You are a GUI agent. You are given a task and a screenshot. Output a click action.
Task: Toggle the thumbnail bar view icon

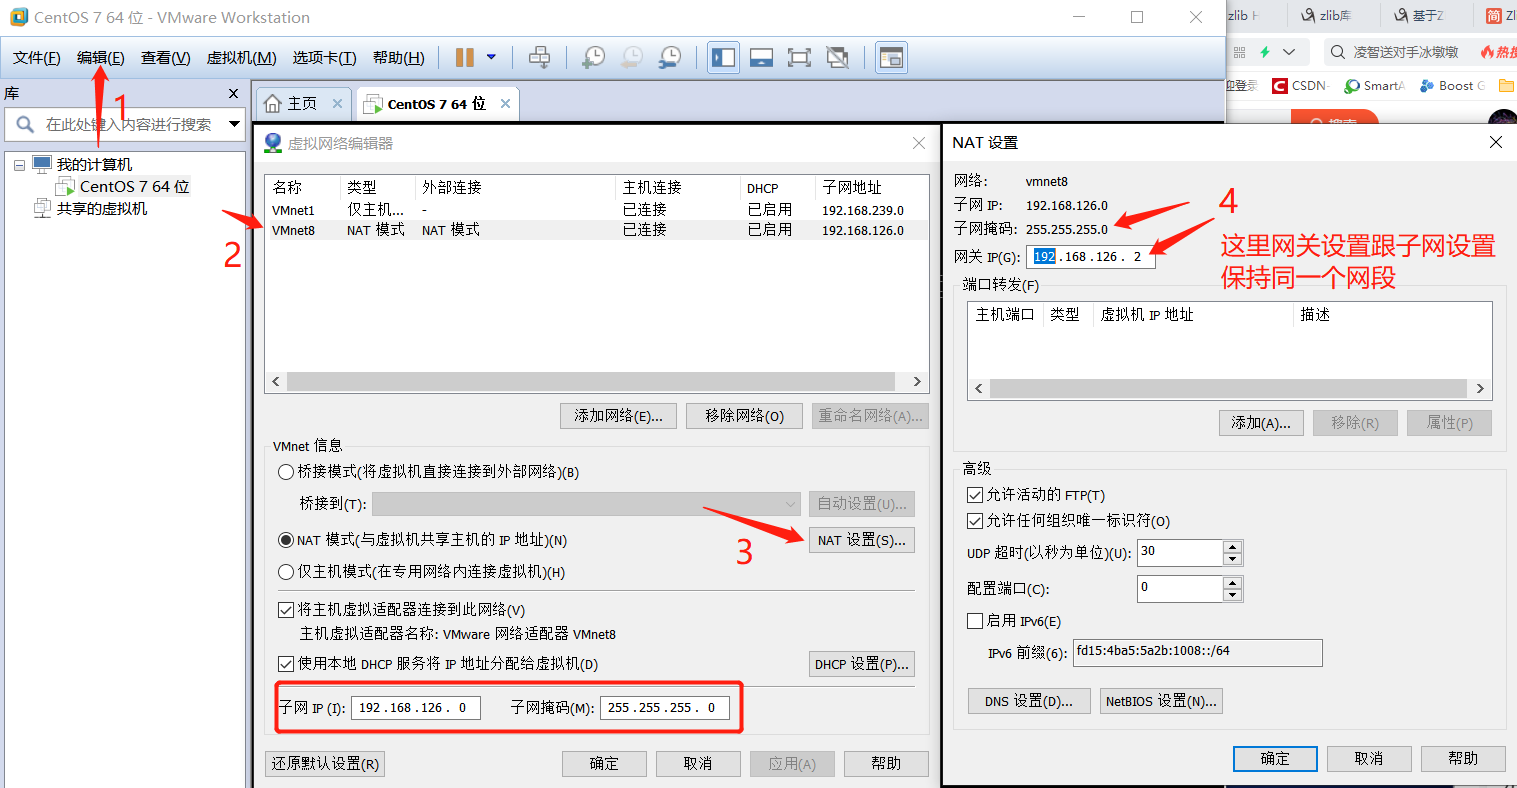tap(761, 58)
